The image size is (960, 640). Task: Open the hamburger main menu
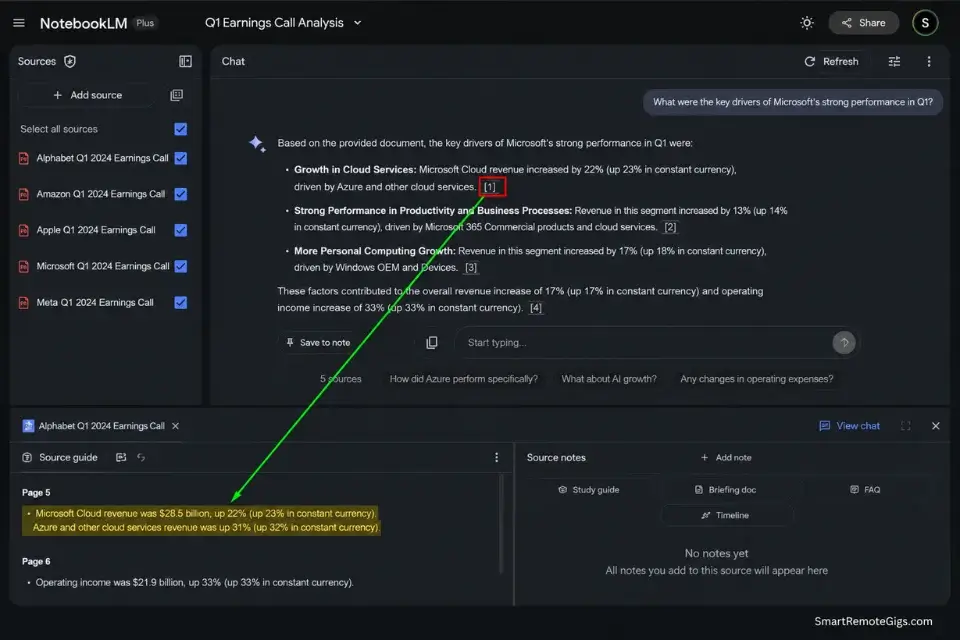pyautogui.click(x=19, y=23)
